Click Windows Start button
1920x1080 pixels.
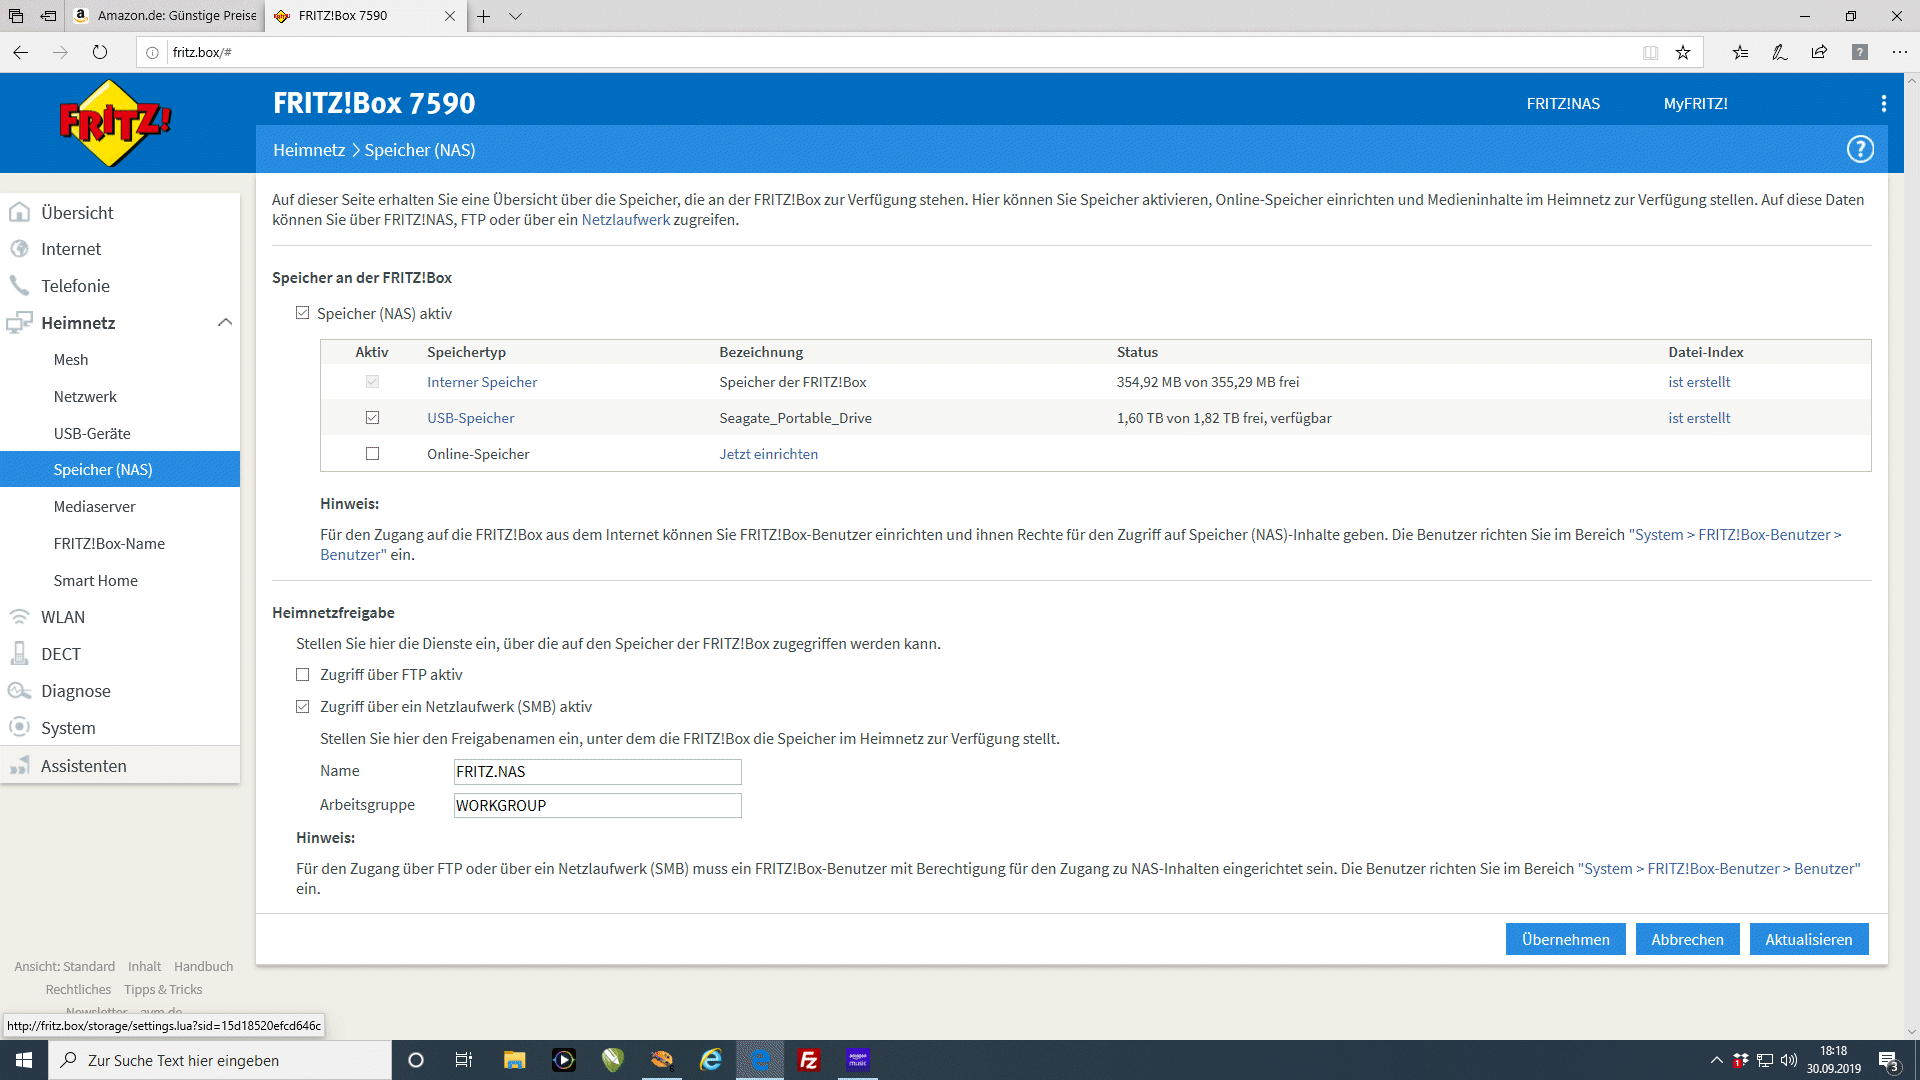[x=24, y=1060]
